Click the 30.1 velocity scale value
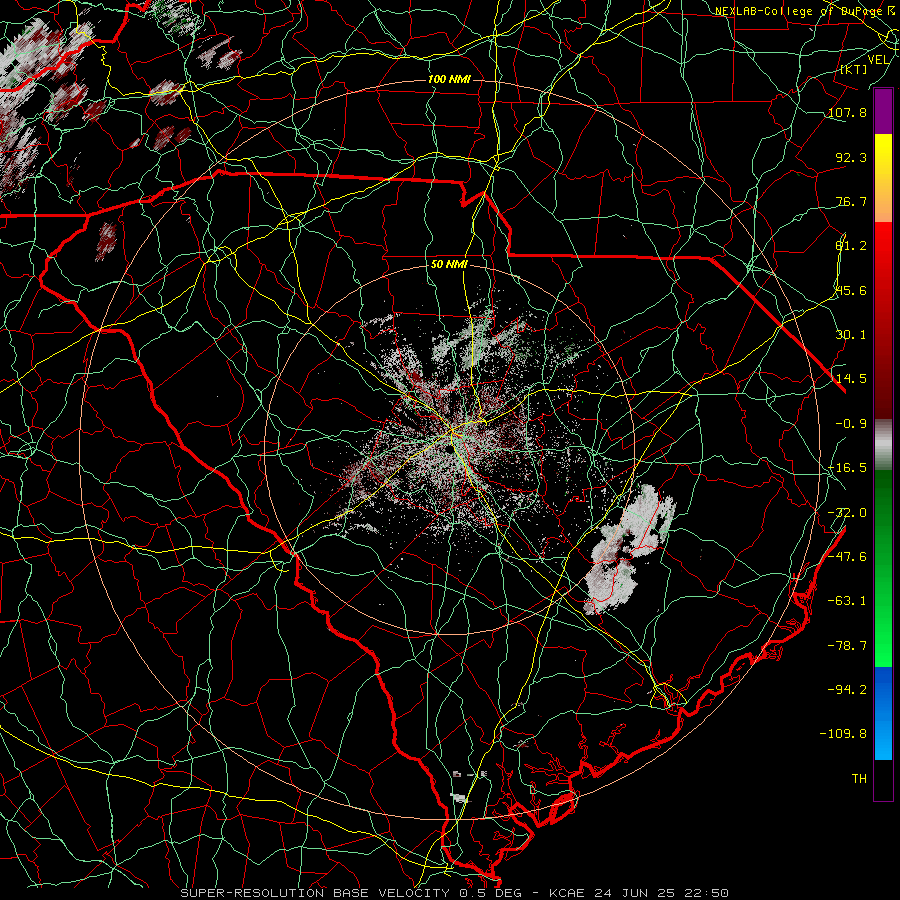The width and height of the screenshot is (900, 900). coord(851,335)
